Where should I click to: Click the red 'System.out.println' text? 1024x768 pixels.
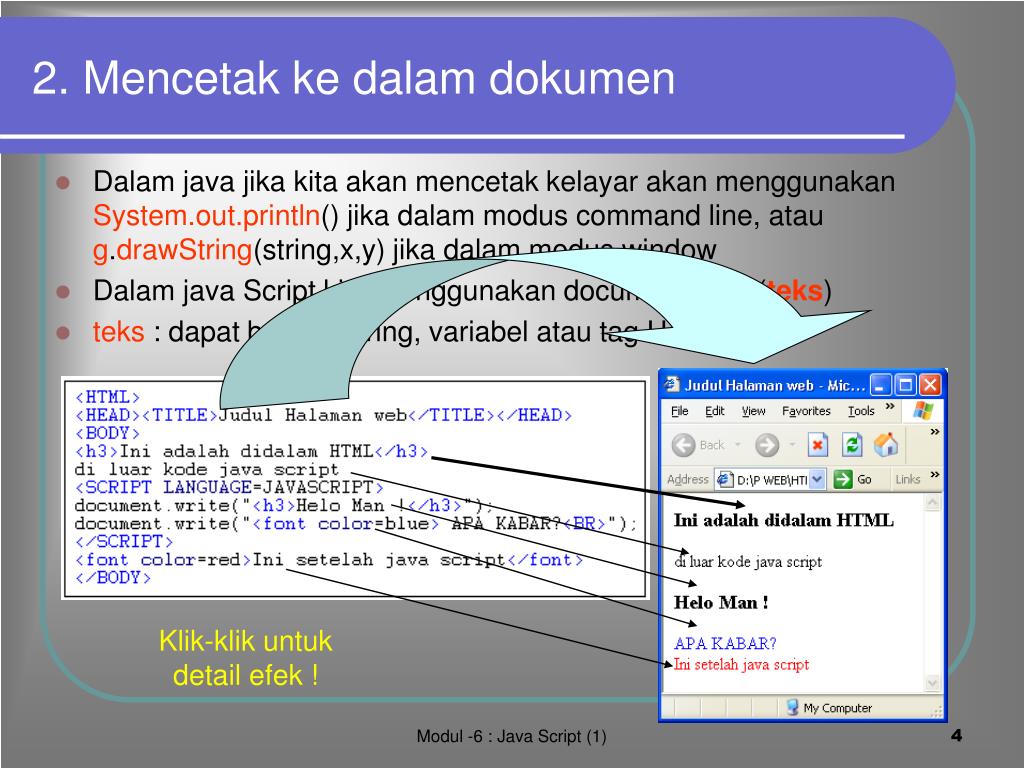206,216
